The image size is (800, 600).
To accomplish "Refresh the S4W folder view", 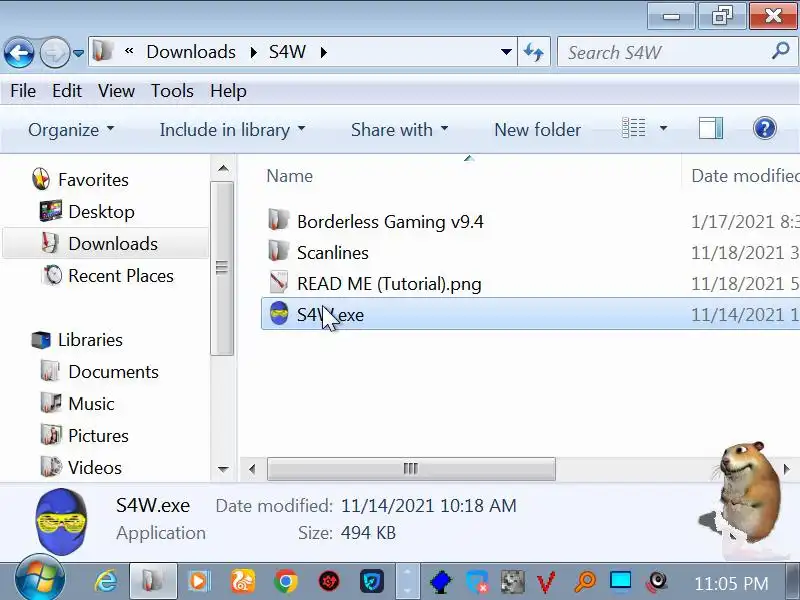I will point(534,52).
